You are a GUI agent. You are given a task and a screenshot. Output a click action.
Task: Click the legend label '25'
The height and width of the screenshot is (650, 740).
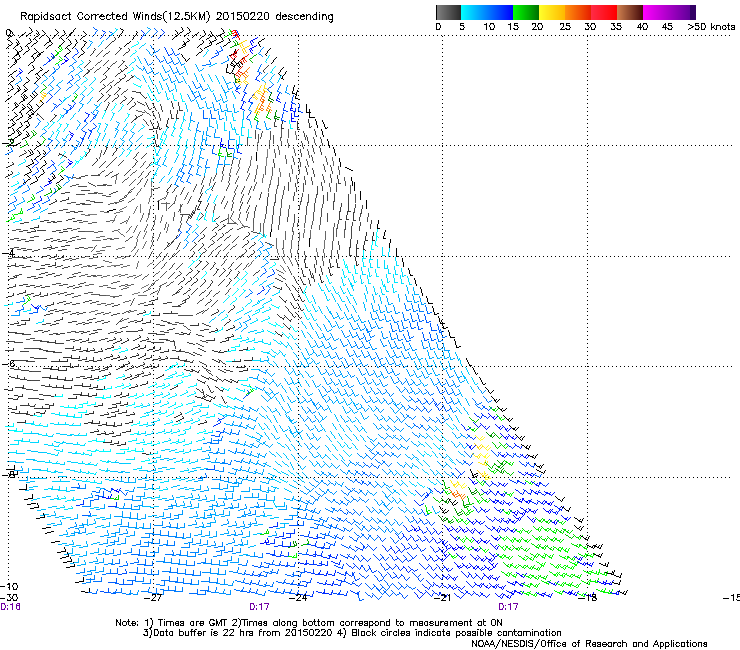tap(565, 27)
